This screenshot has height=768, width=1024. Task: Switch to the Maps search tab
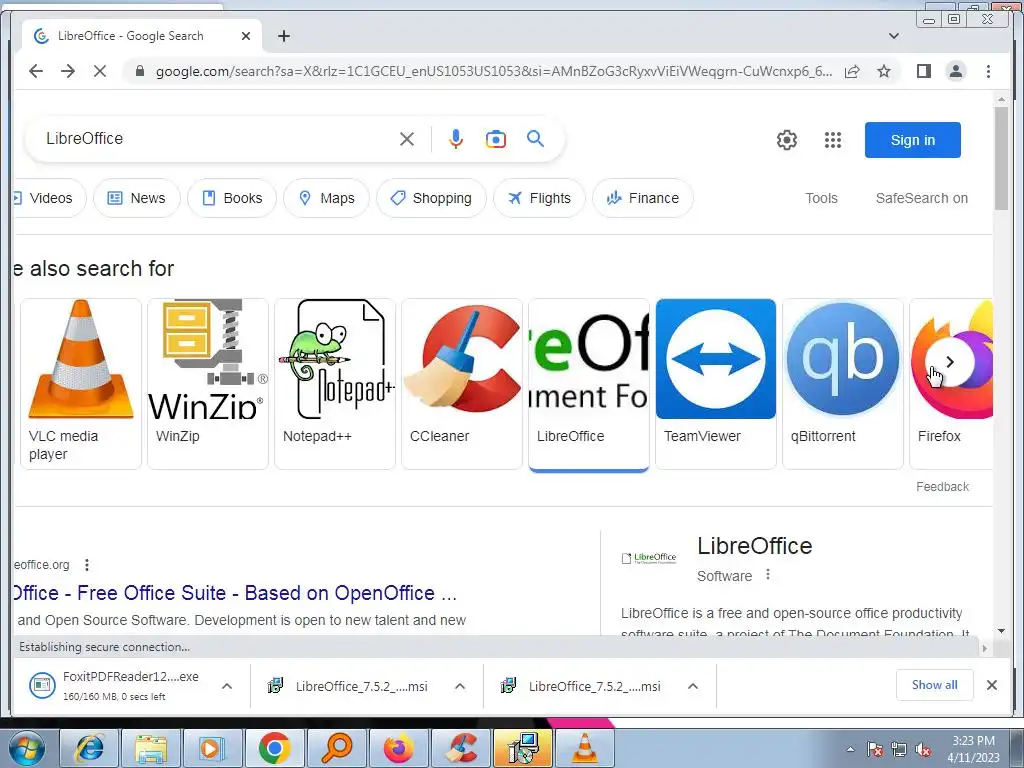(x=326, y=198)
